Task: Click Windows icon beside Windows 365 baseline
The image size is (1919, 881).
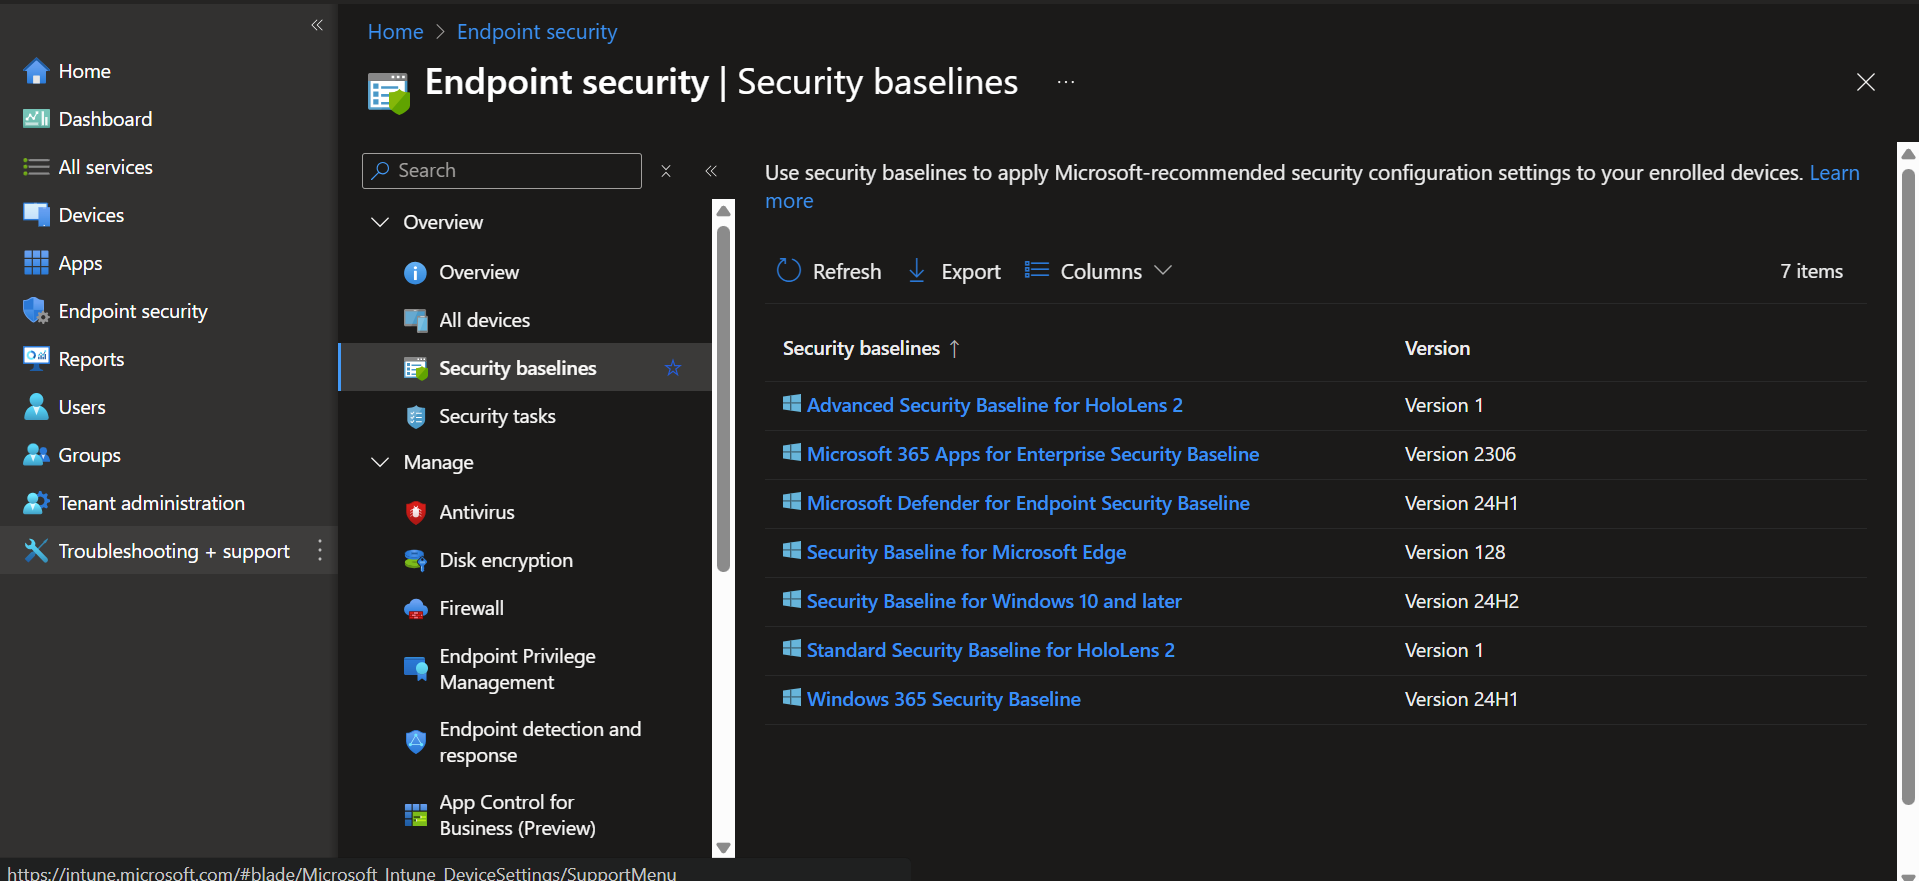Action: pos(792,698)
